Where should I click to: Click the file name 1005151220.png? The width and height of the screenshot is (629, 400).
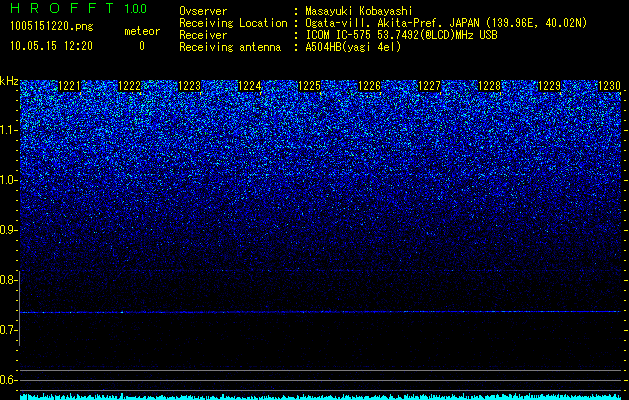point(52,26)
